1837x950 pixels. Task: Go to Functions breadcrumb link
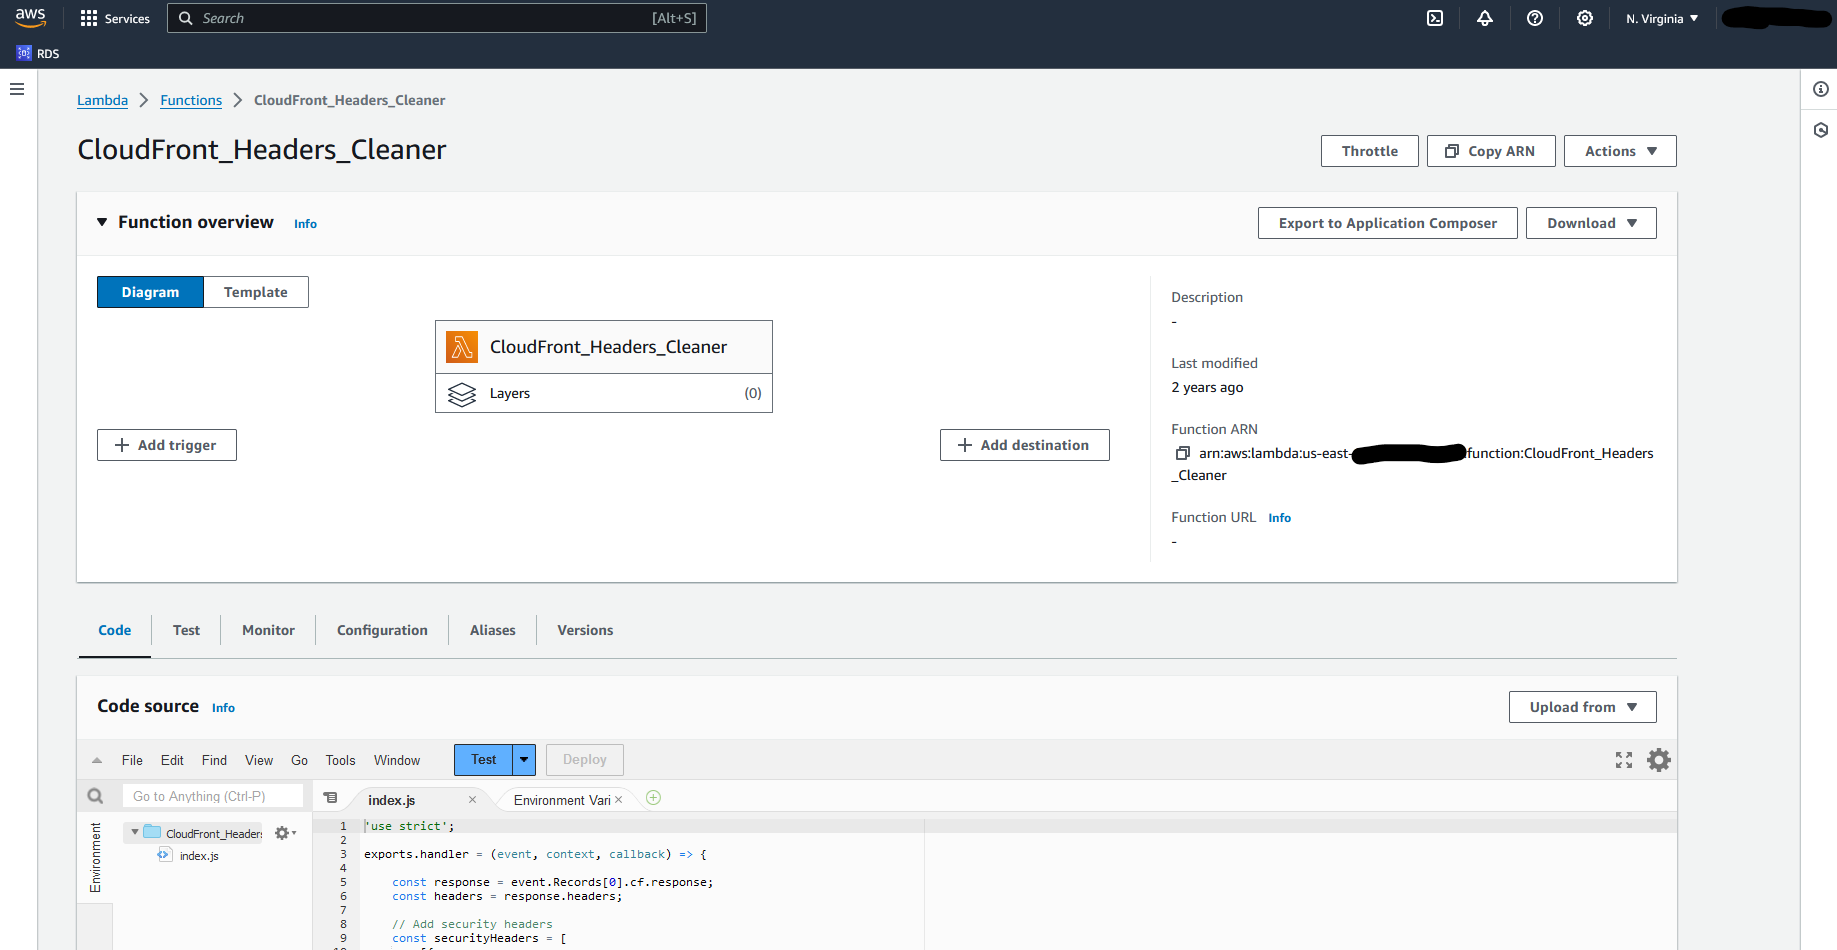(191, 100)
